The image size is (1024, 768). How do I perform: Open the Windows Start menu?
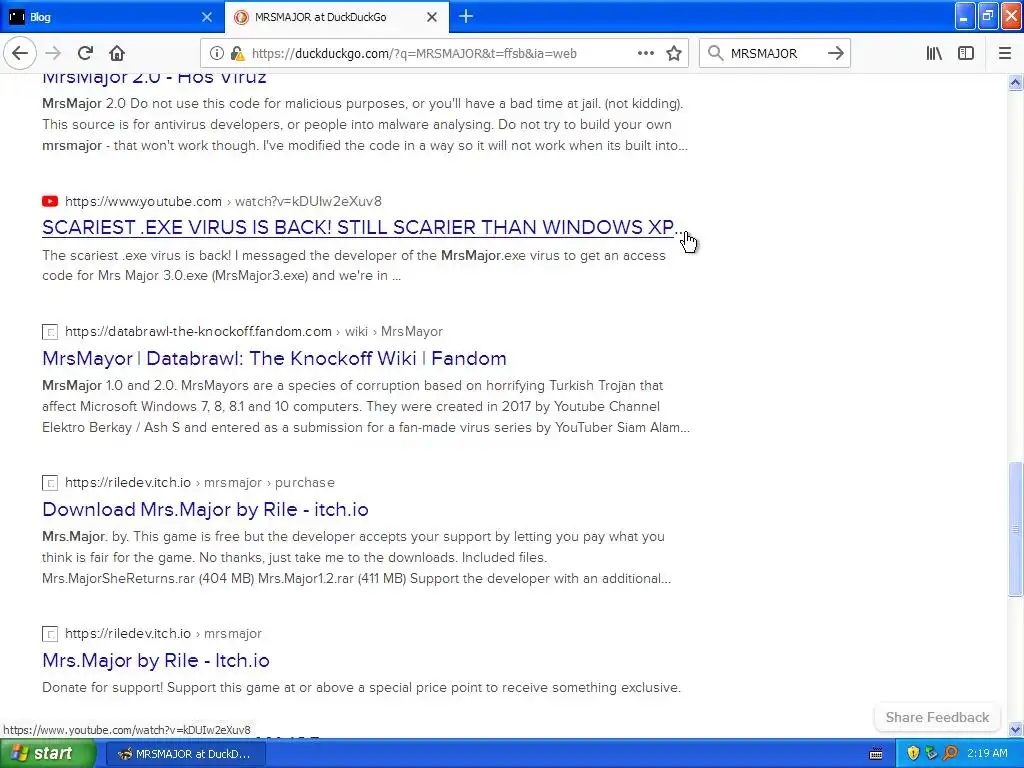coord(47,754)
